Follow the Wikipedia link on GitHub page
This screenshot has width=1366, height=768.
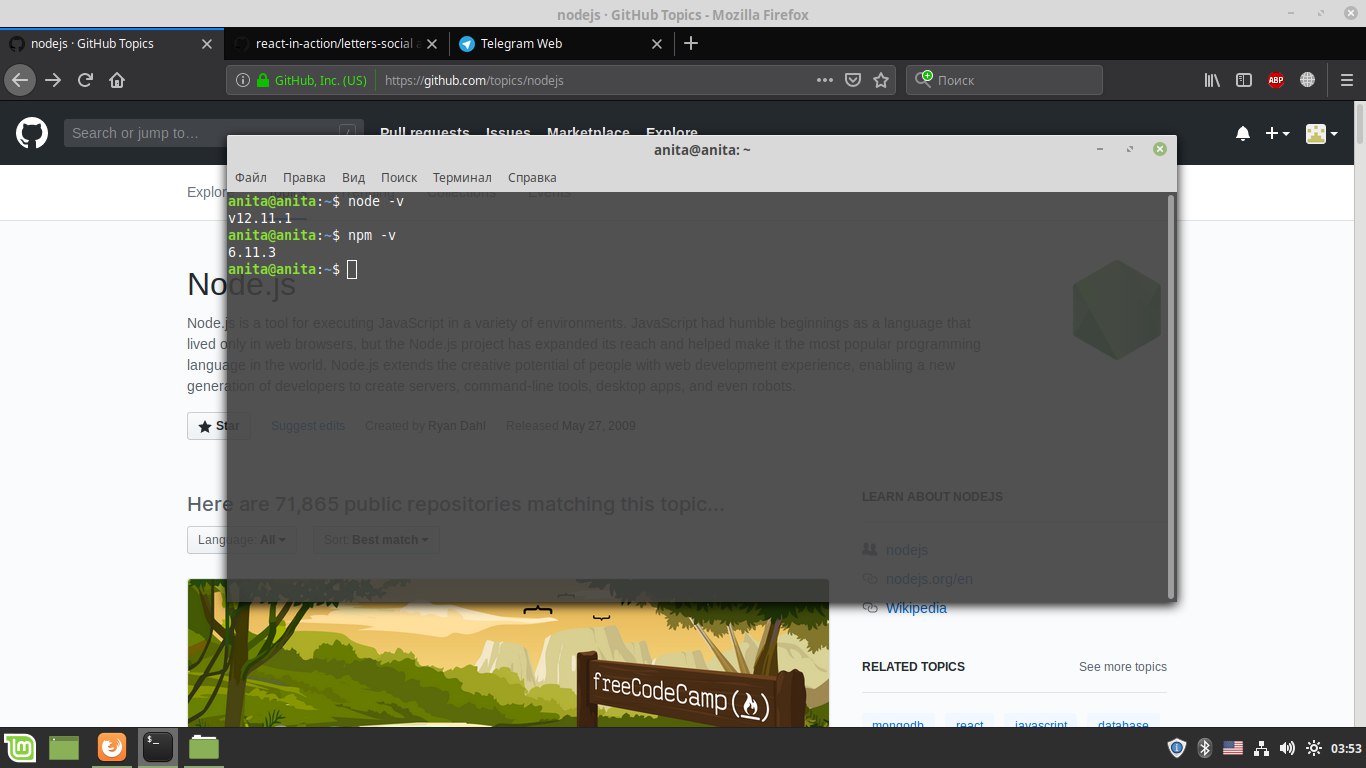[x=916, y=608]
